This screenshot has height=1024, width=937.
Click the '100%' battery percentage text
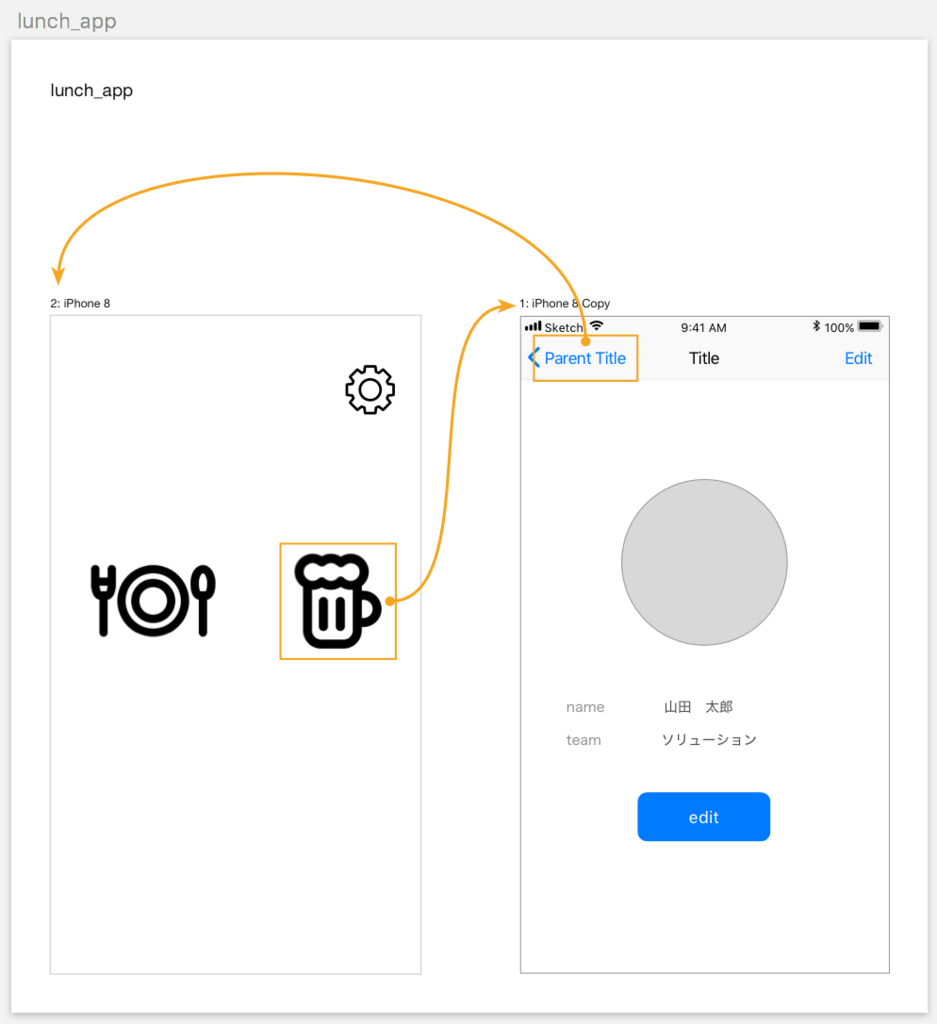tap(839, 327)
